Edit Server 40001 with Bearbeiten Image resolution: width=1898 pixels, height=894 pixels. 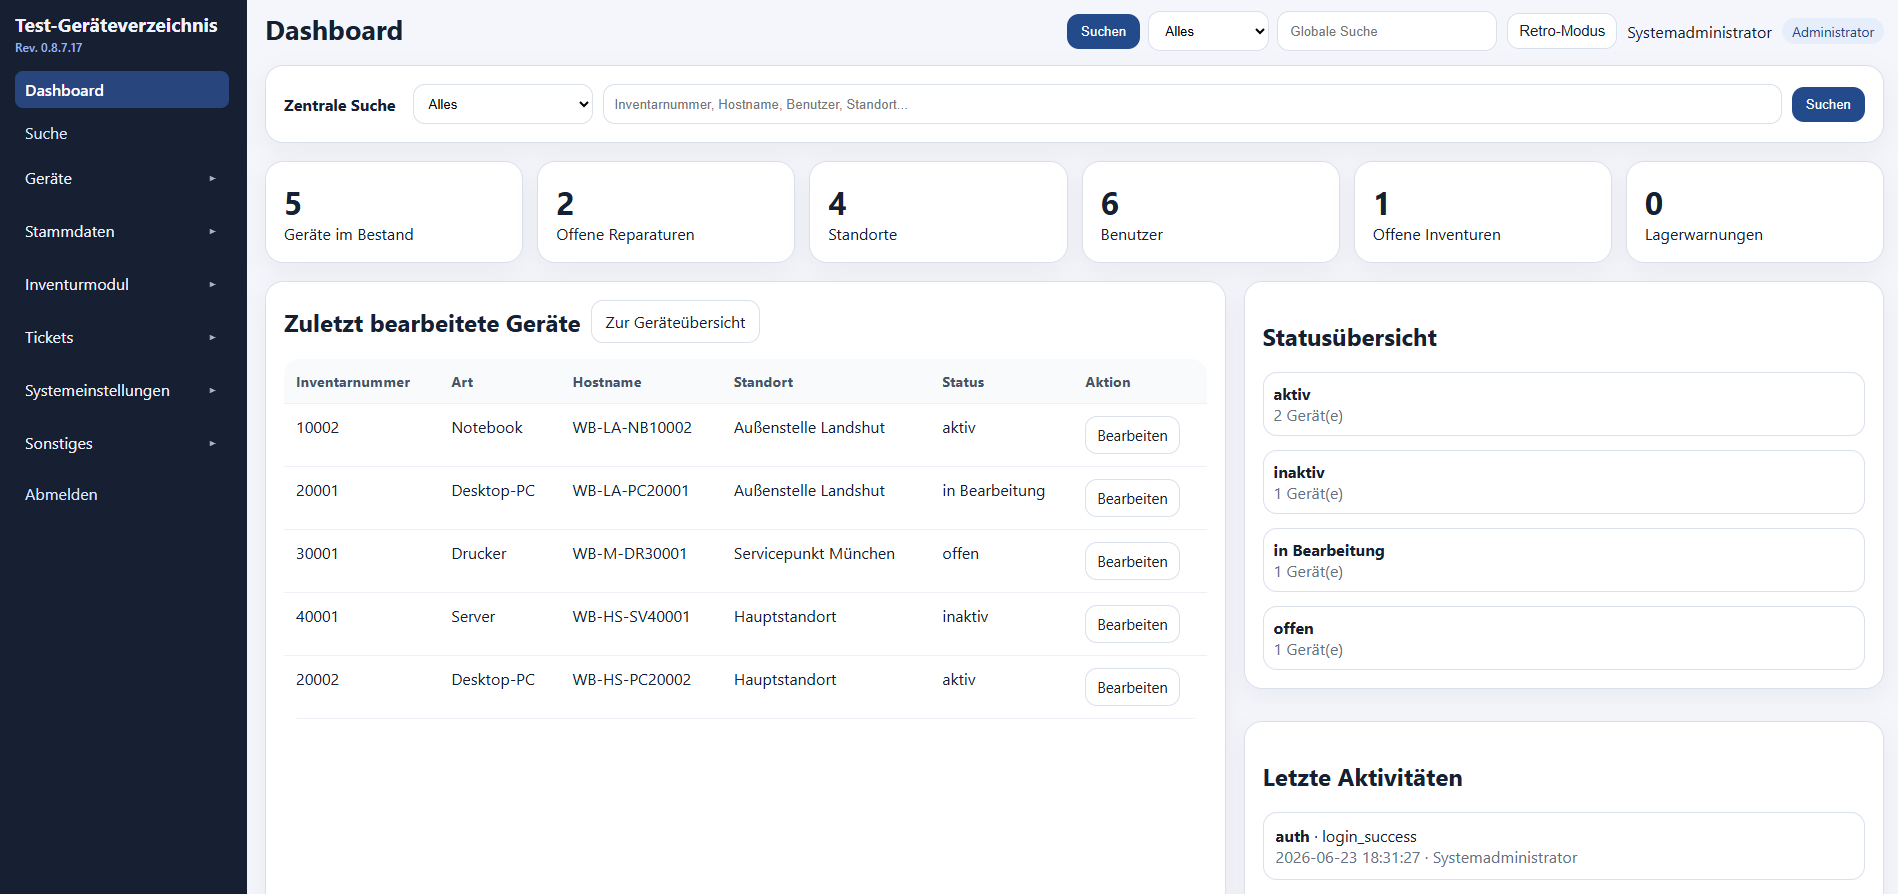[1132, 625]
